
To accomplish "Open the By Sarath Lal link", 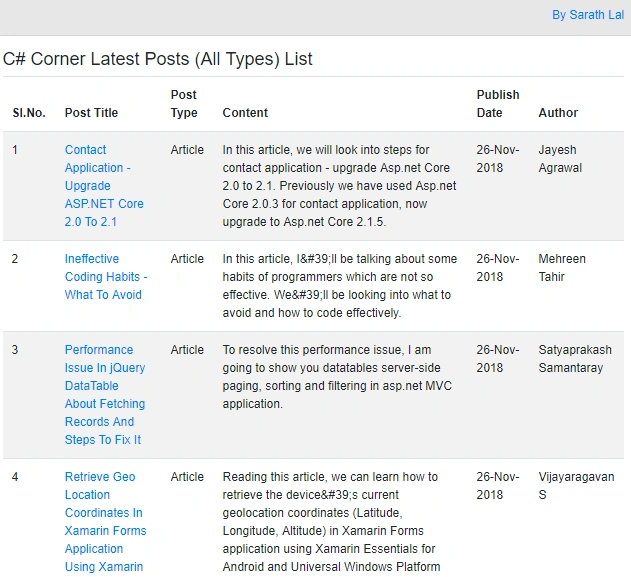I will click(x=588, y=15).
